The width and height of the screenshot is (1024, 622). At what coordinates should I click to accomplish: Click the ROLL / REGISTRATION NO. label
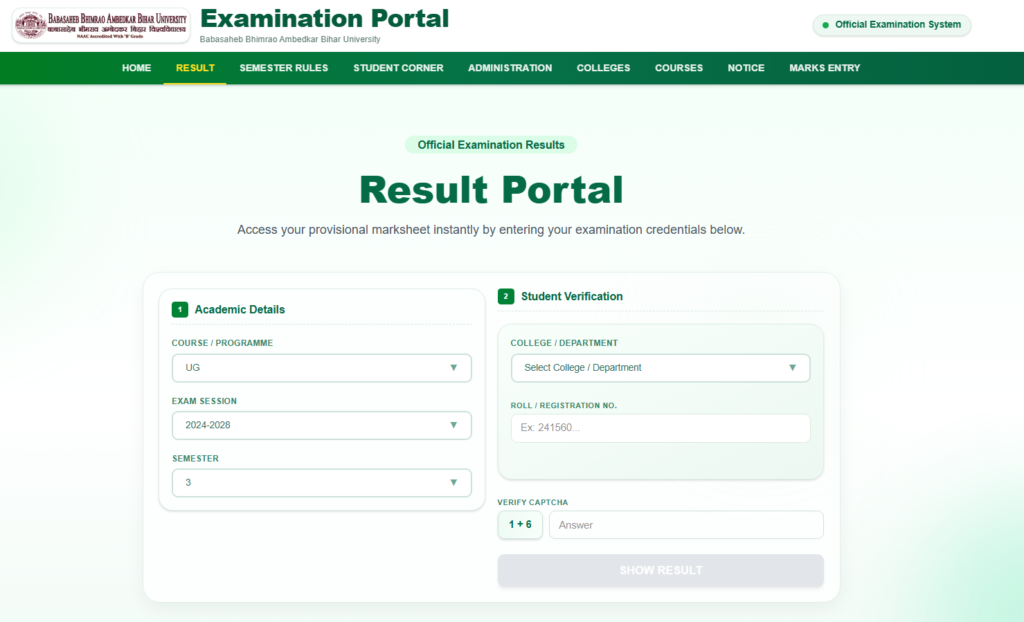[x=564, y=406]
